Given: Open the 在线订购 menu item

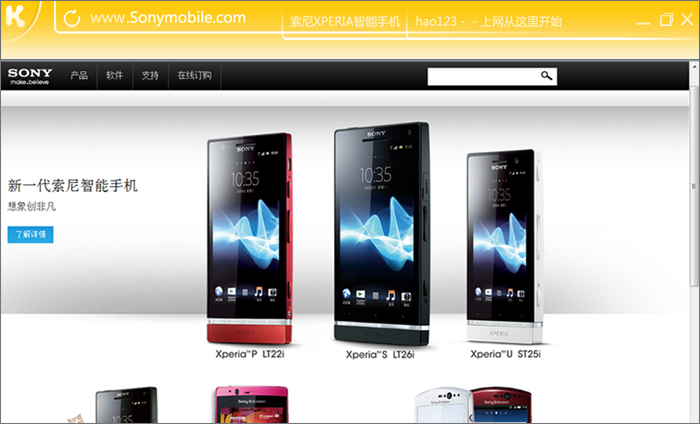Looking at the screenshot, I should (194, 75).
